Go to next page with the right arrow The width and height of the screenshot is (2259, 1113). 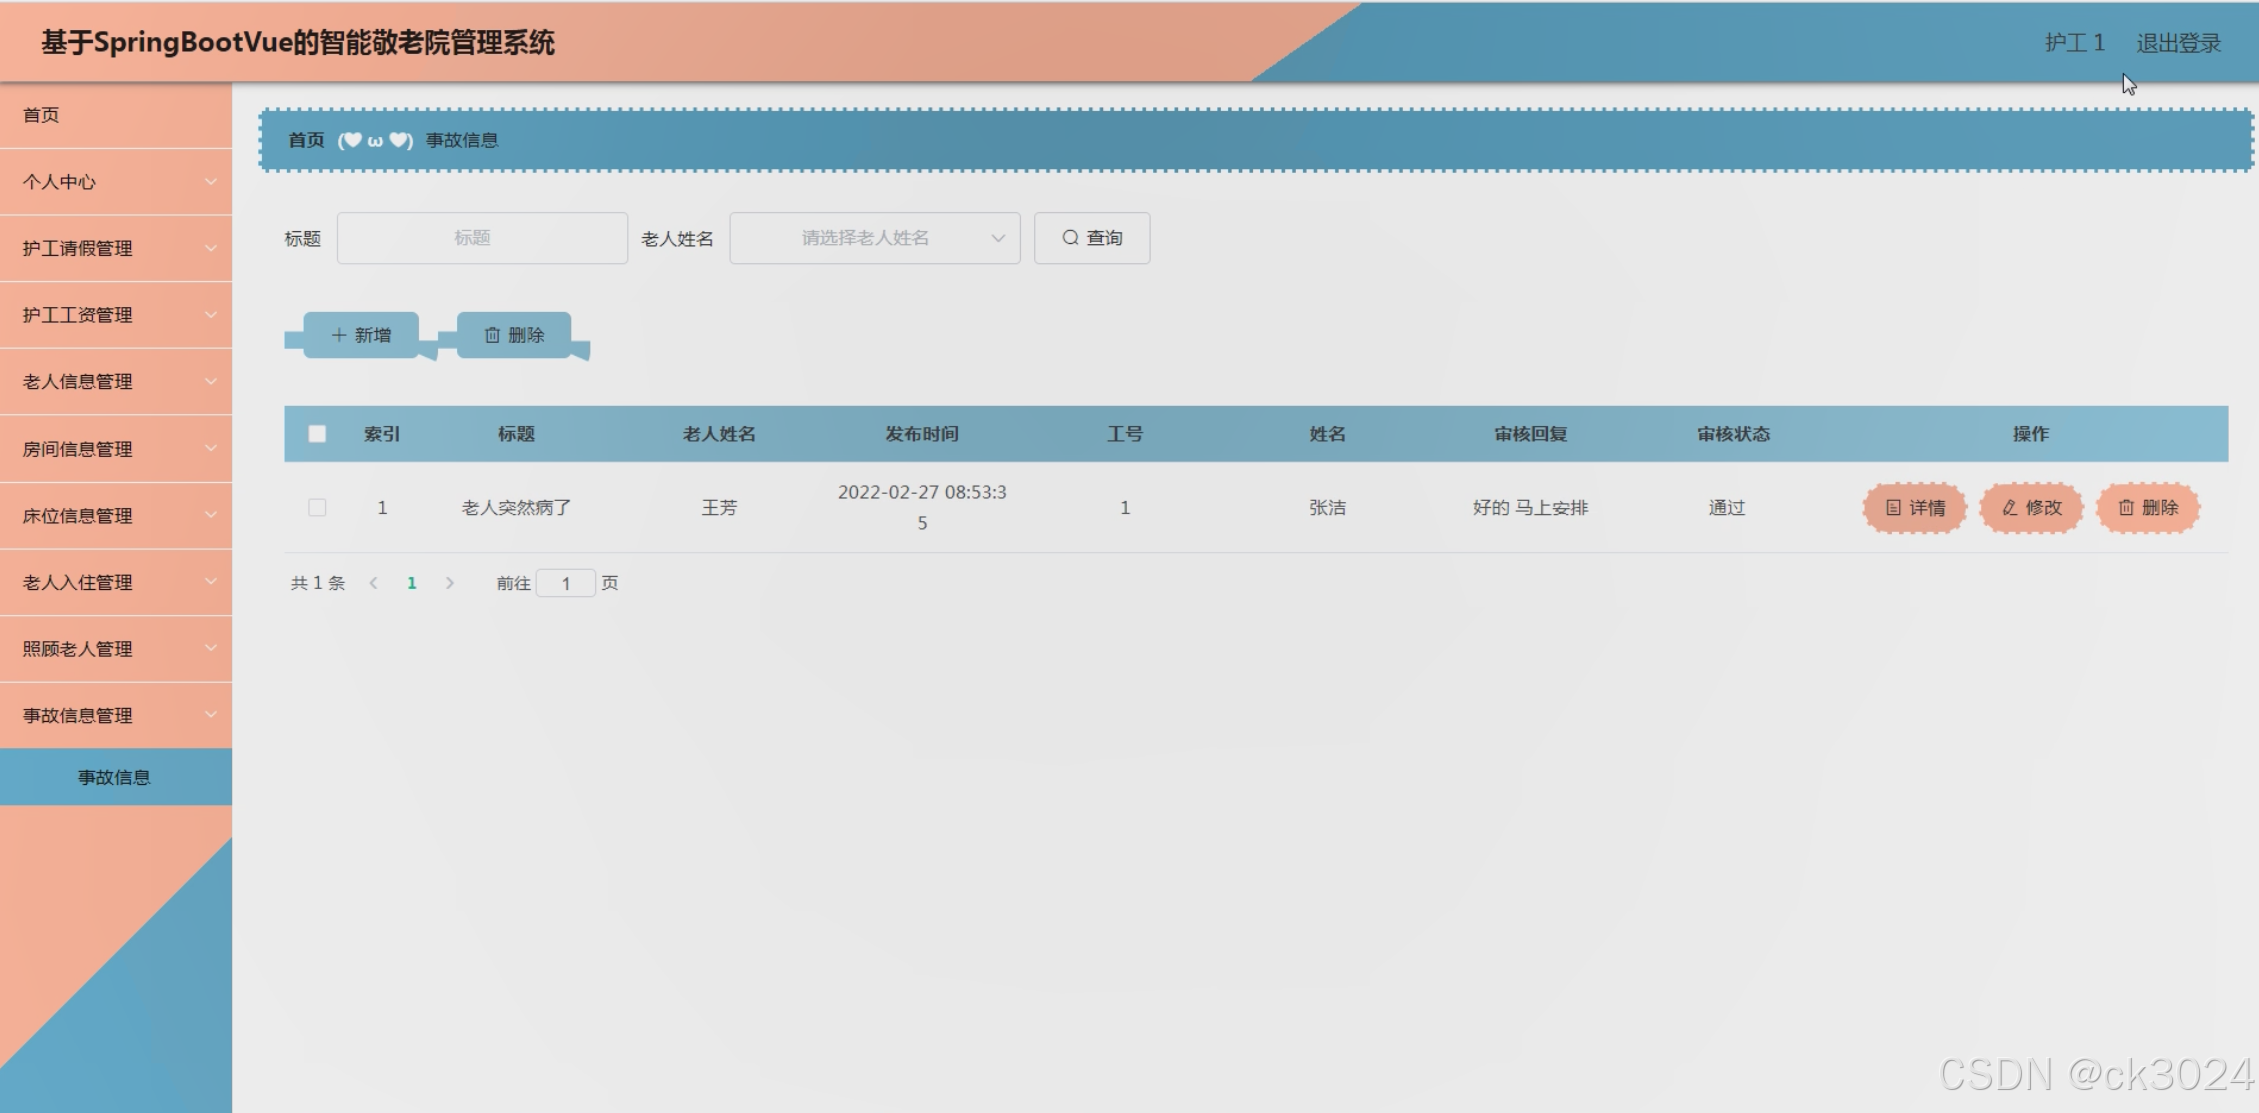451,582
